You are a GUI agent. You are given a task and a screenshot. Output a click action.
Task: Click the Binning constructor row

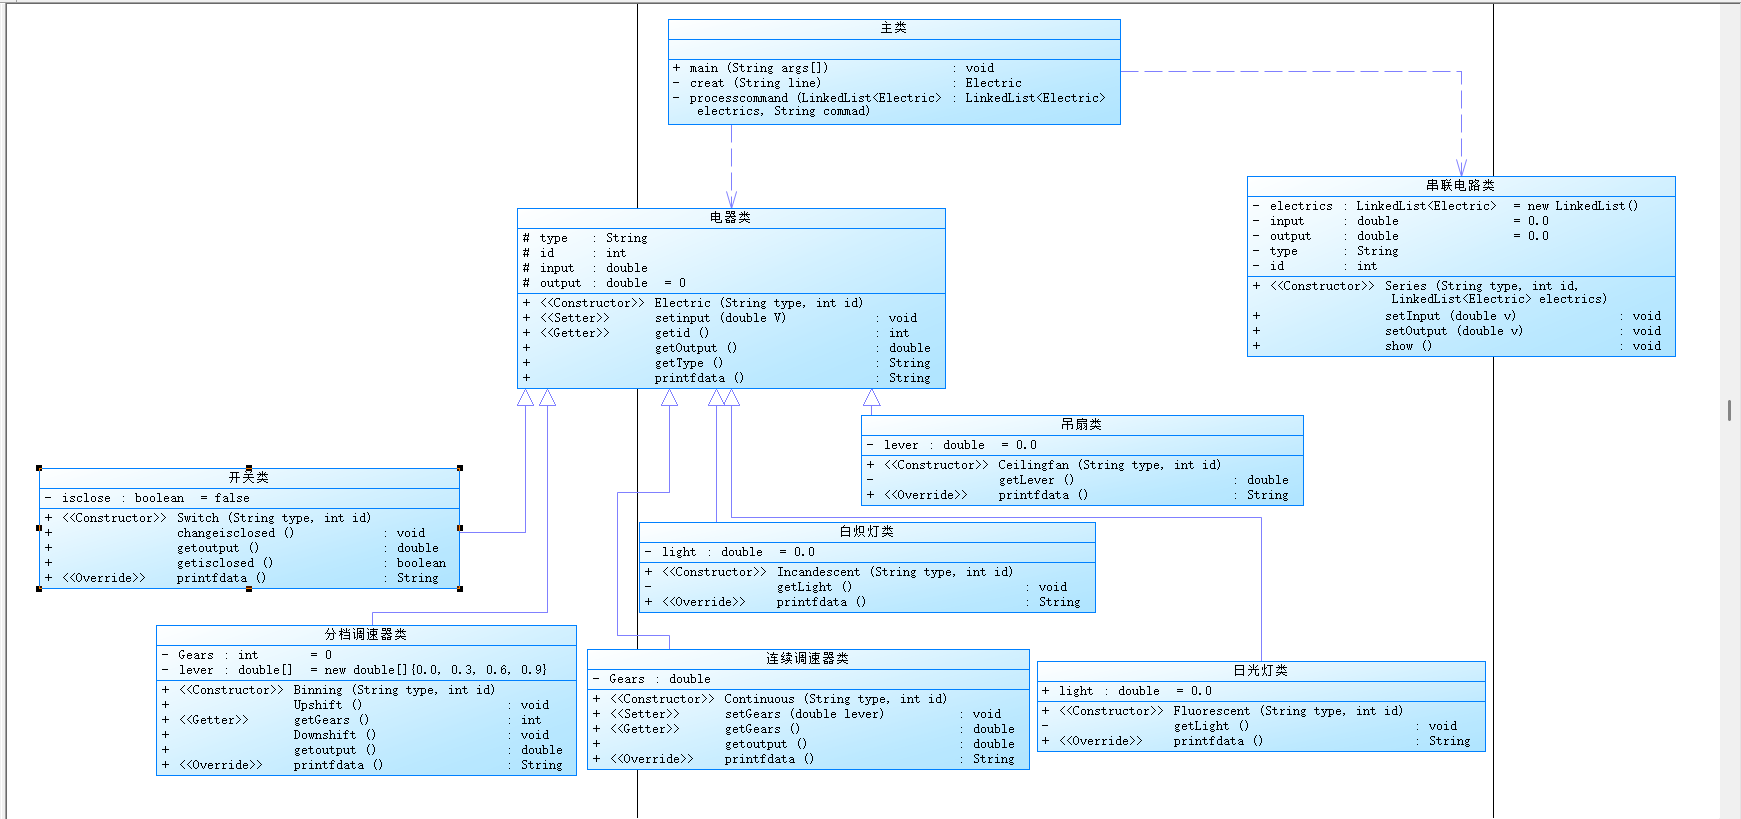point(329,690)
